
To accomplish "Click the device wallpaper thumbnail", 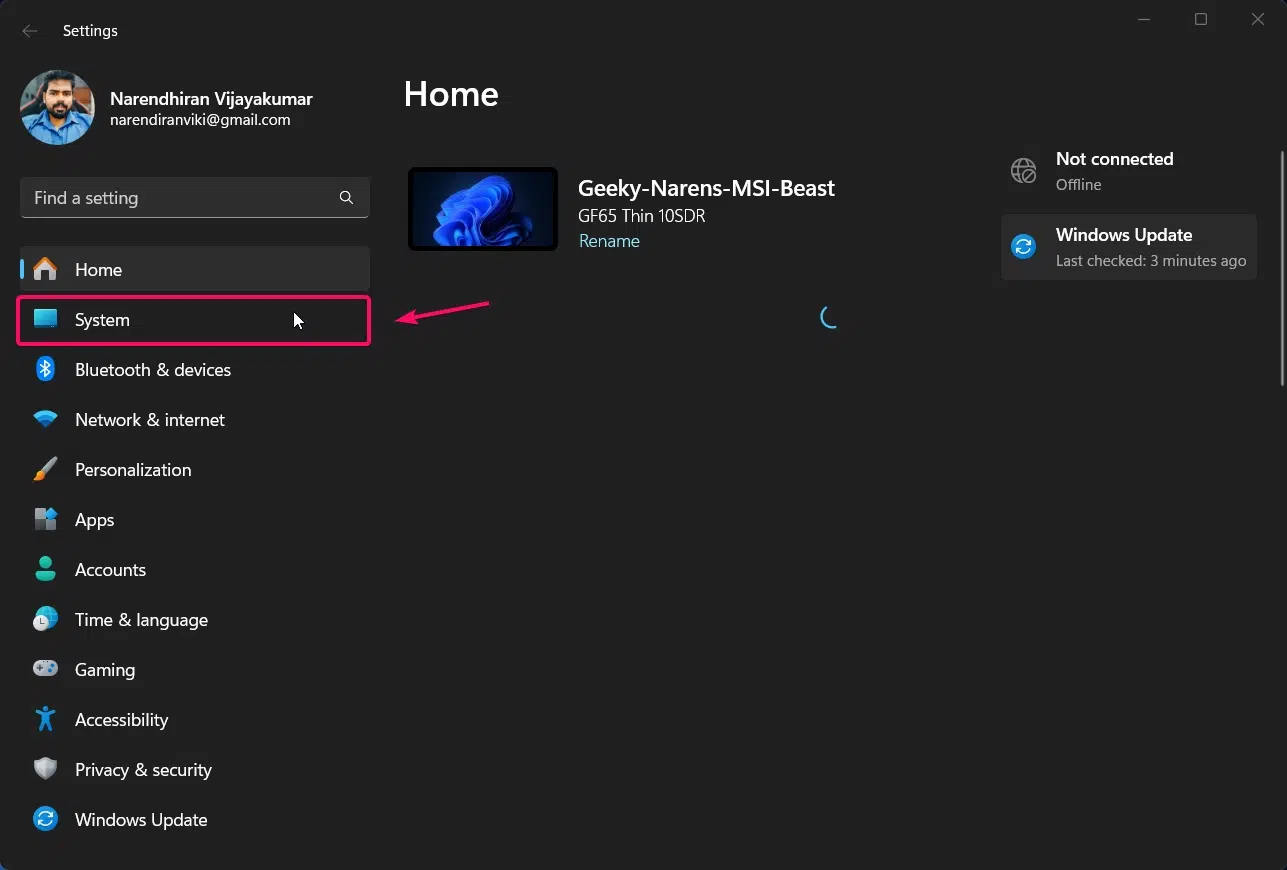I will point(483,209).
